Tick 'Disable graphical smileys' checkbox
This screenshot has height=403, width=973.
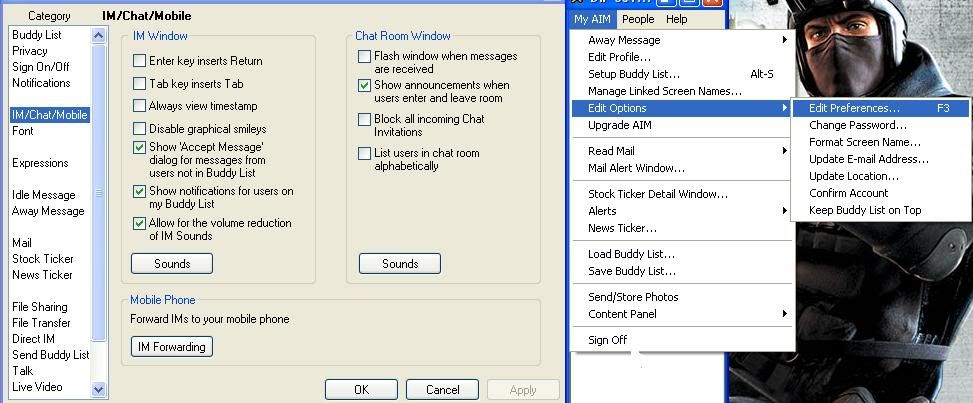(x=140, y=129)
